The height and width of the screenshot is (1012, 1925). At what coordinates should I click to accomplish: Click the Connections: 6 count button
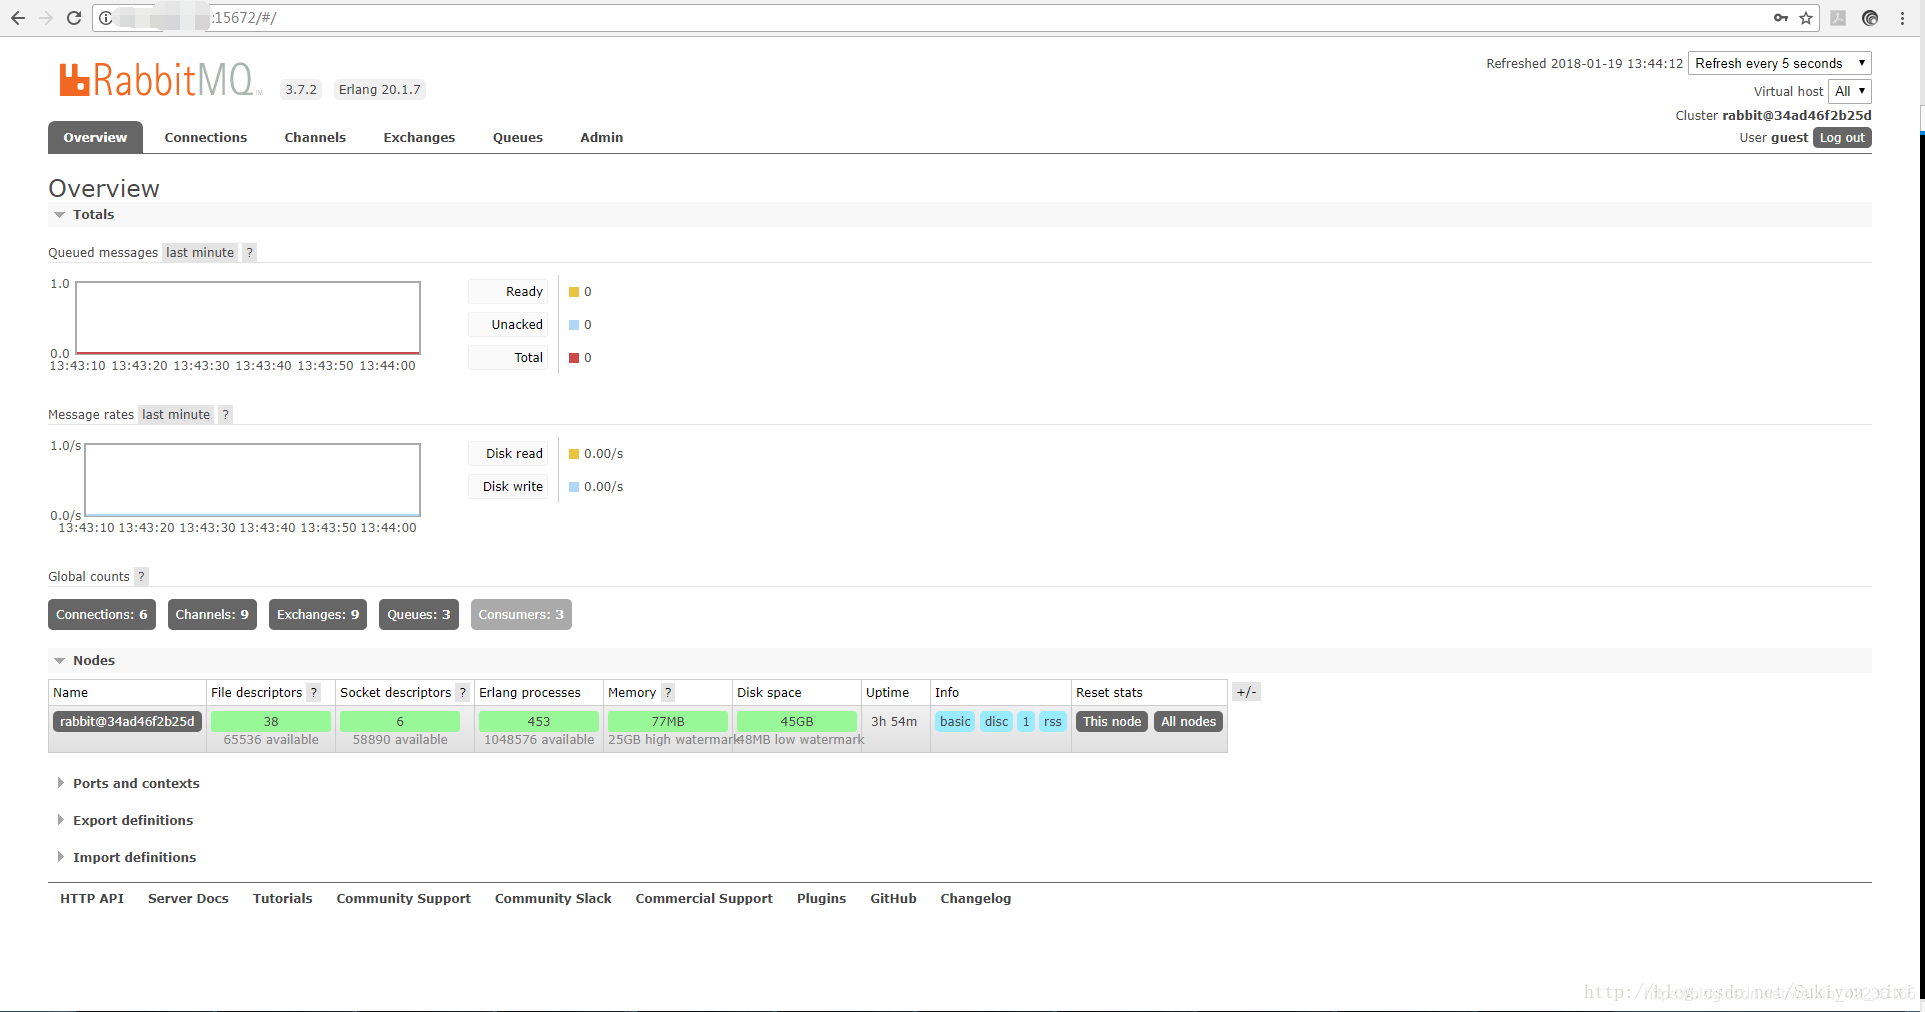tap(102, 615)
